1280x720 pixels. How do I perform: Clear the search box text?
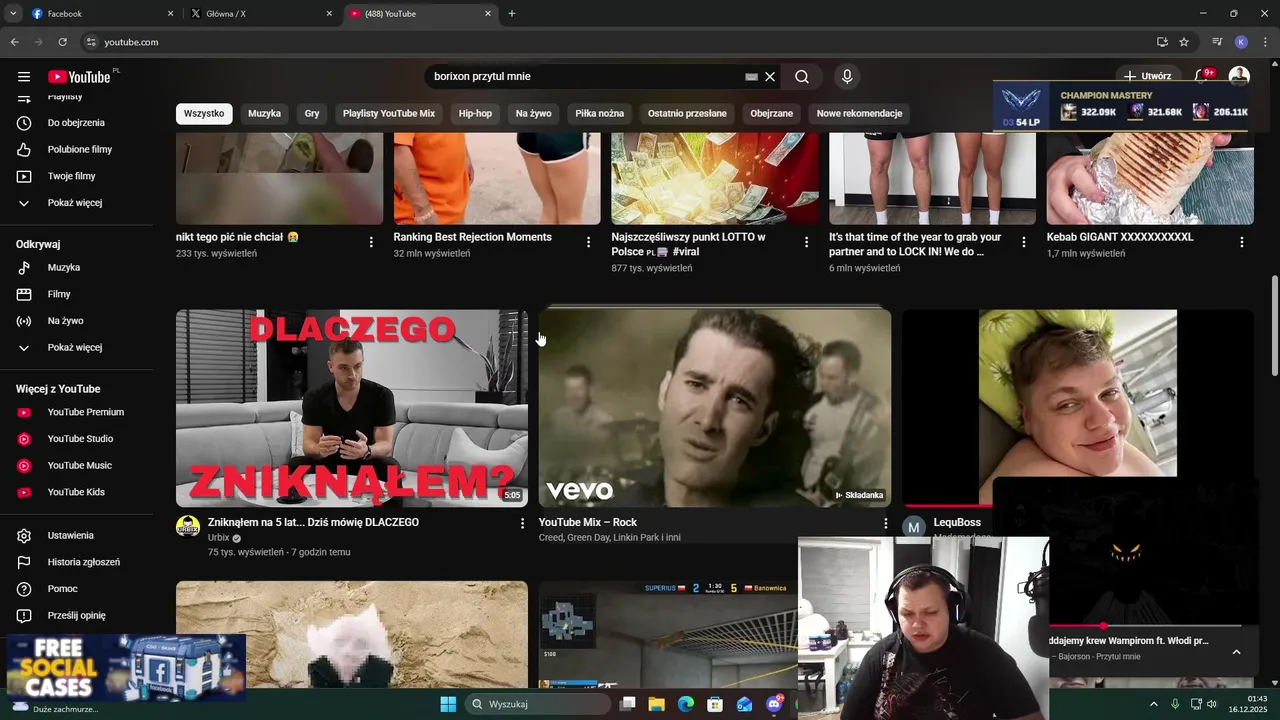click(x=770, y=77)
